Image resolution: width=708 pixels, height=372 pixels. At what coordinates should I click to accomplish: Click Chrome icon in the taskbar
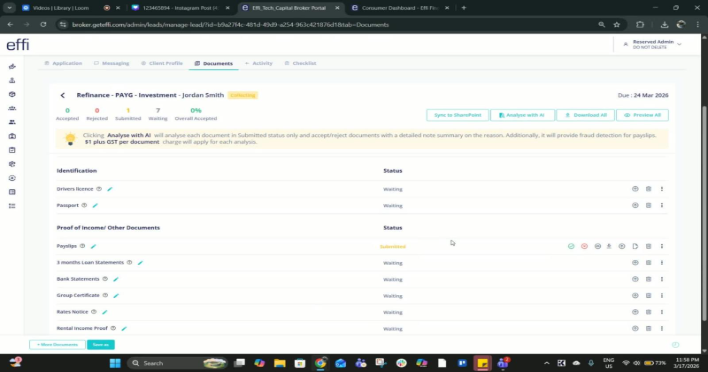pyautogui.click(x=320, y=363)
